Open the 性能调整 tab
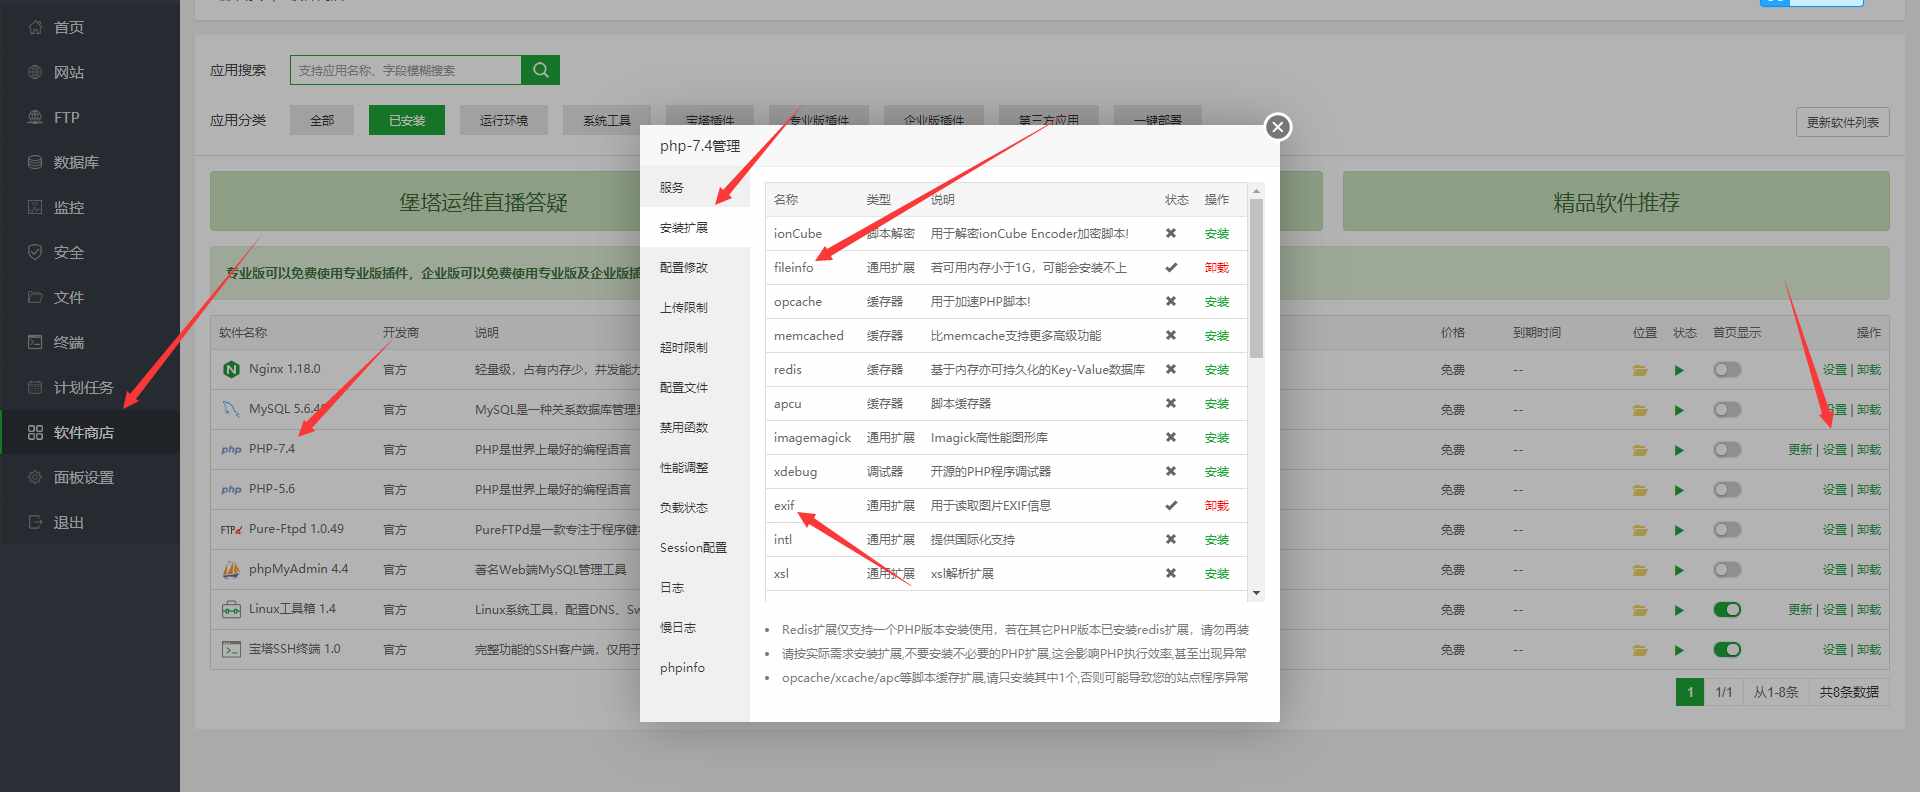This screenshot has width=1920, height=792. pyautogui.click(x=695, y=467)
